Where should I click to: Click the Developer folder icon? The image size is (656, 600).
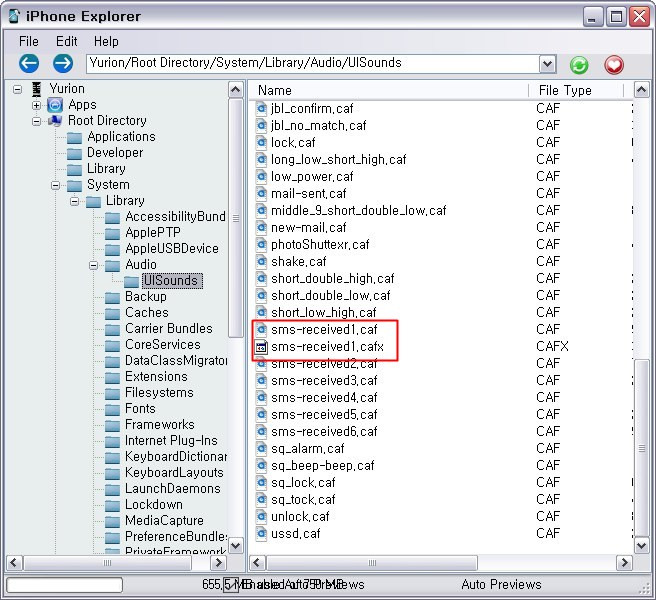click(74, 153)
